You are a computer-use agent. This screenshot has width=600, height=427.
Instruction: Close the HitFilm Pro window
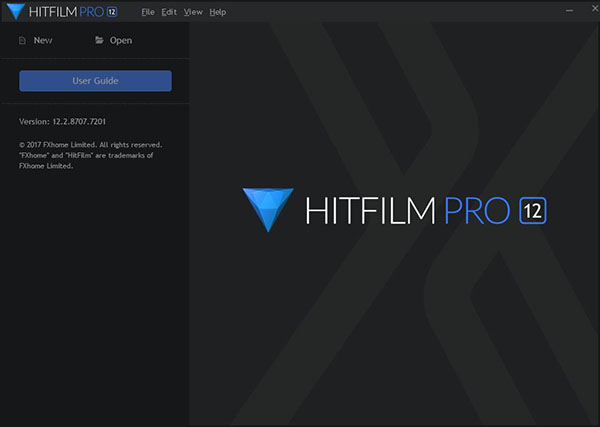click(x=595, y=9)
